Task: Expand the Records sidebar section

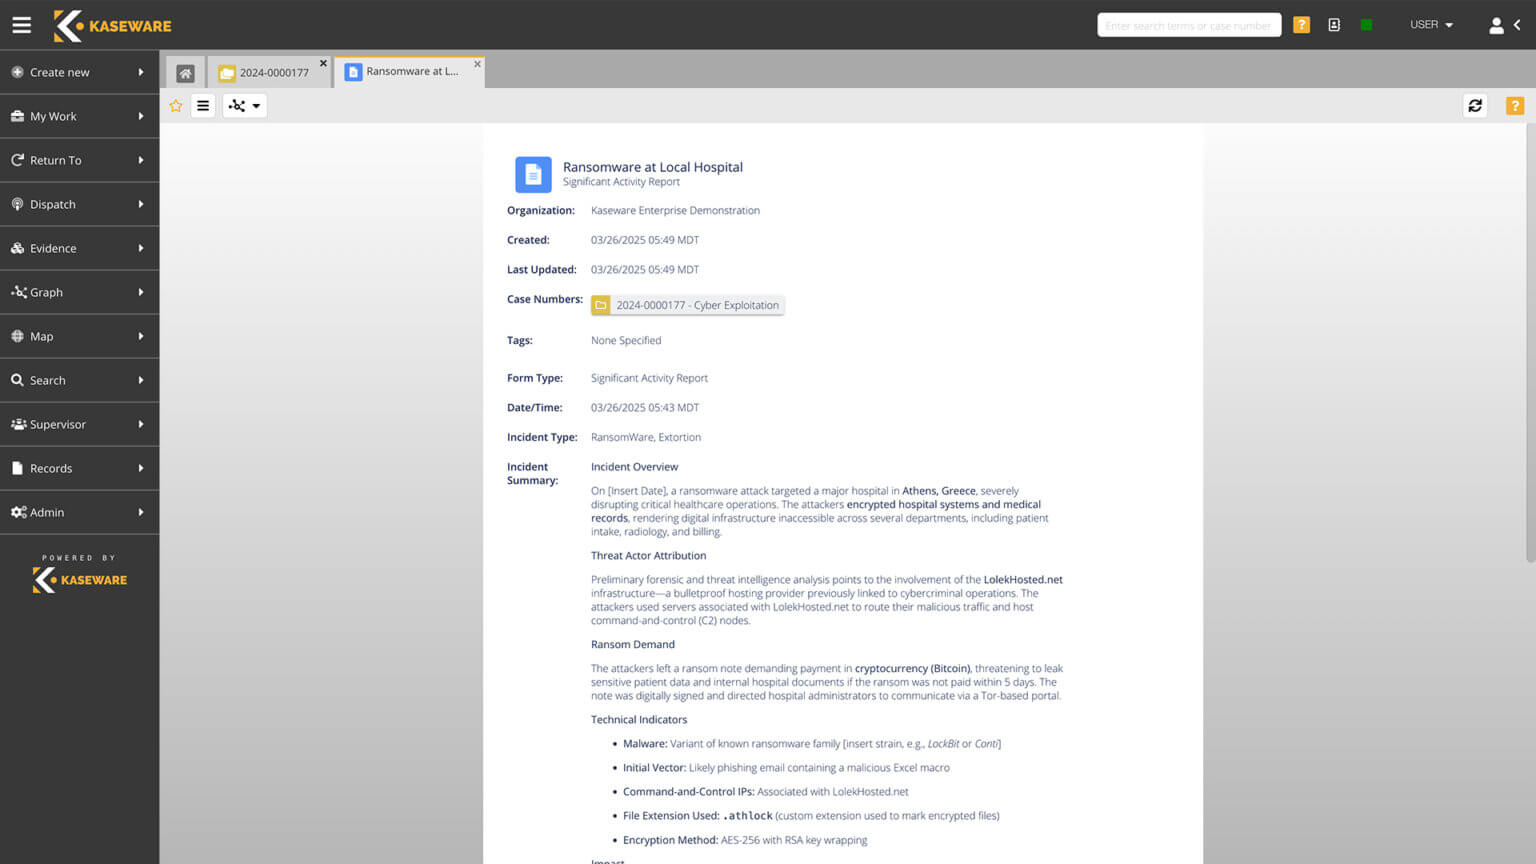Action: (x=17, y=467)
